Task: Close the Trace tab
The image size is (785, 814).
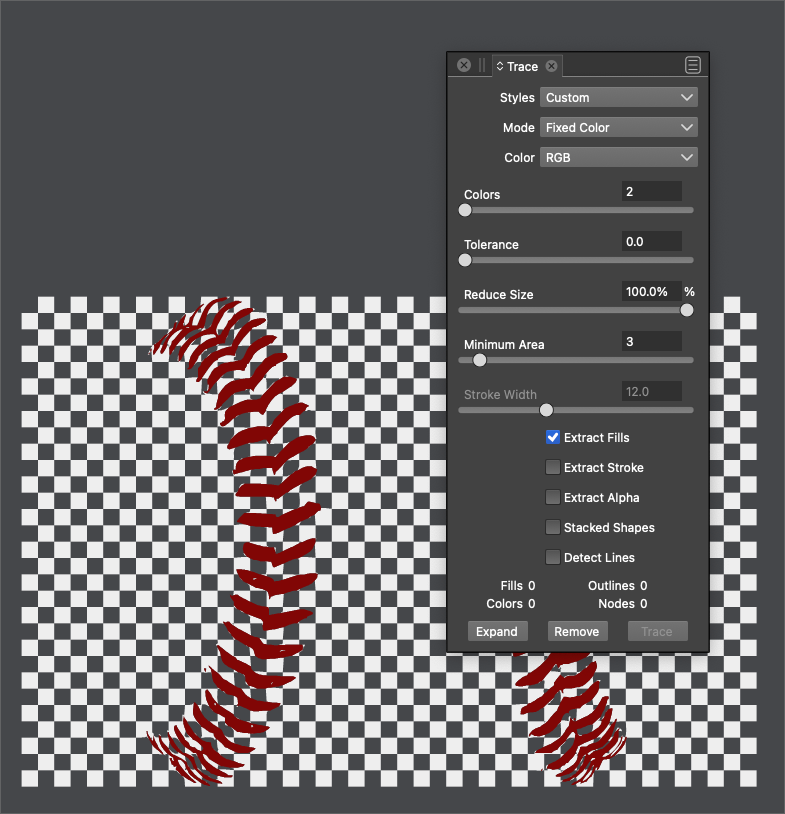Action: pos(551,66)
